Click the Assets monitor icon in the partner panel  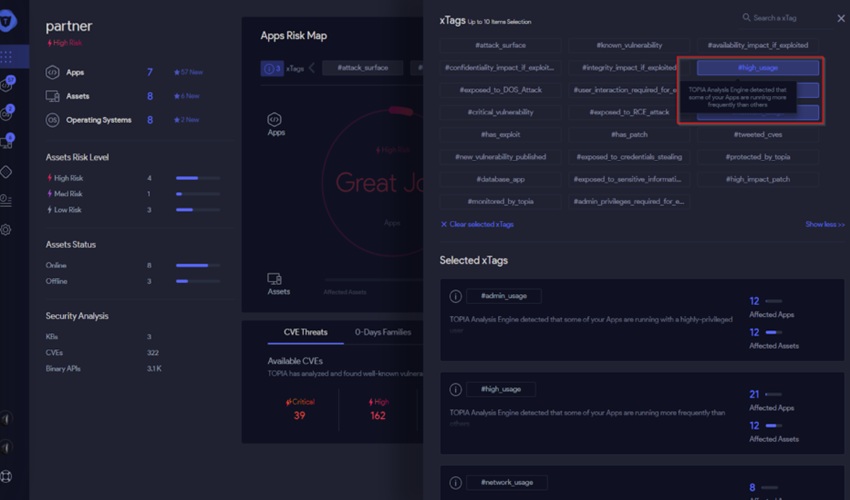click(53, 96)
